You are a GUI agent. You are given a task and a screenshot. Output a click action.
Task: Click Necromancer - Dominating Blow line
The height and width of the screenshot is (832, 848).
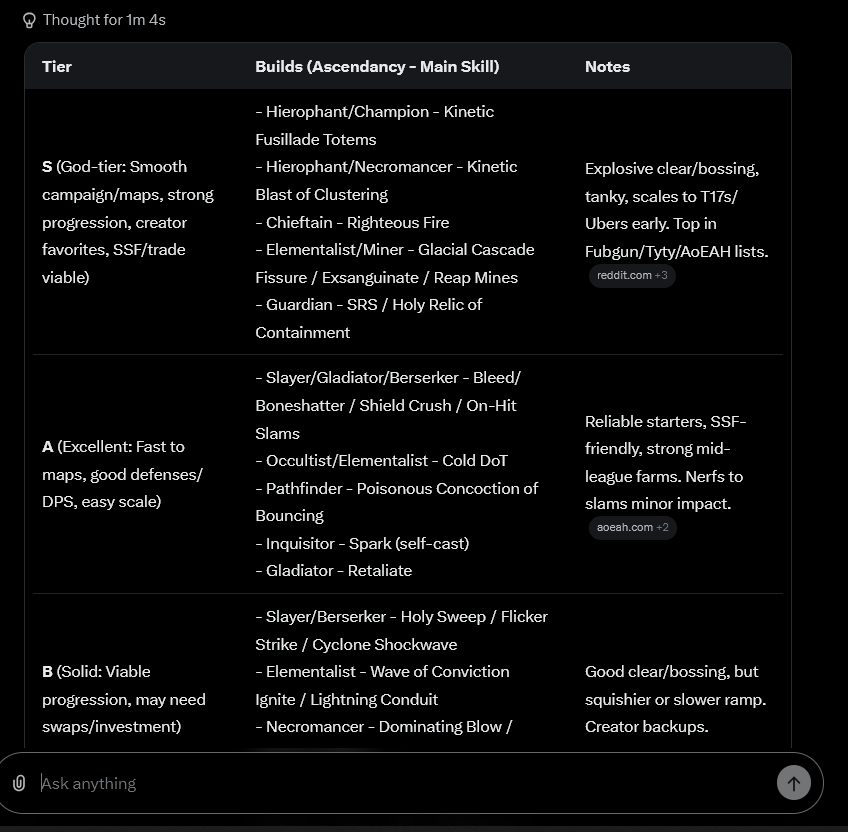click(x=383, y=727)
